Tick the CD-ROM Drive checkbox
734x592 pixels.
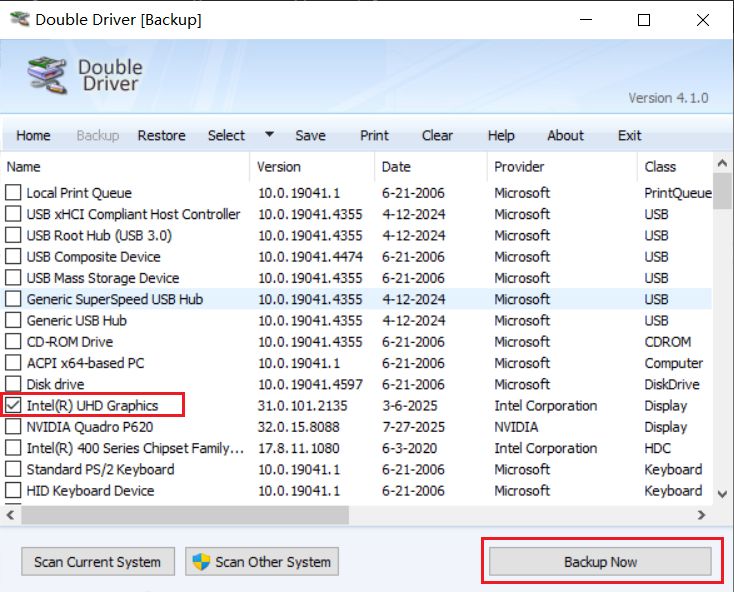[x=13, y=342]
